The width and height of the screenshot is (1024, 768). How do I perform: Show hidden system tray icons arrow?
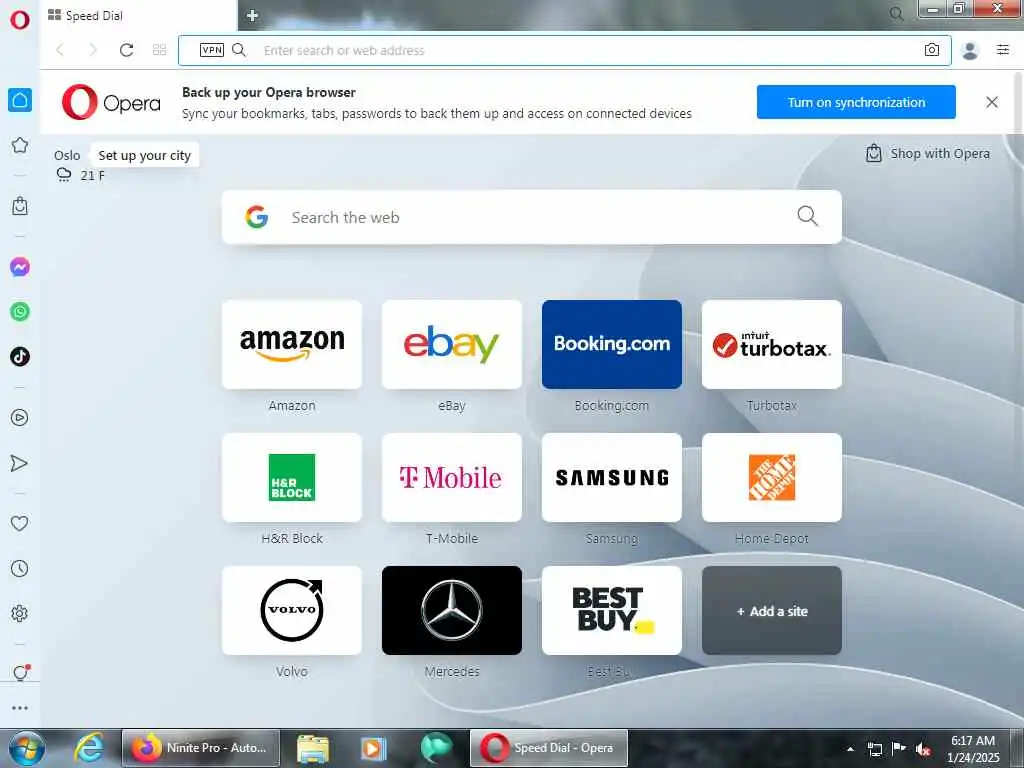tap(850, 749)
